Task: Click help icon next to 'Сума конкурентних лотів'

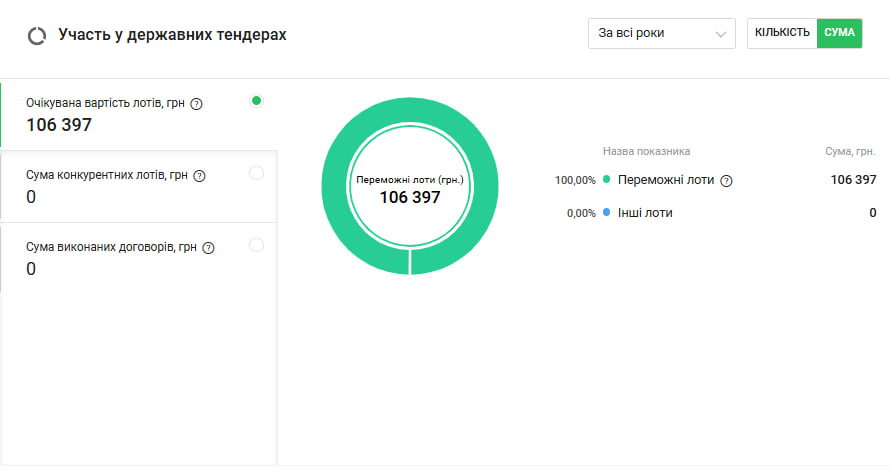Action: click(199, 176)
